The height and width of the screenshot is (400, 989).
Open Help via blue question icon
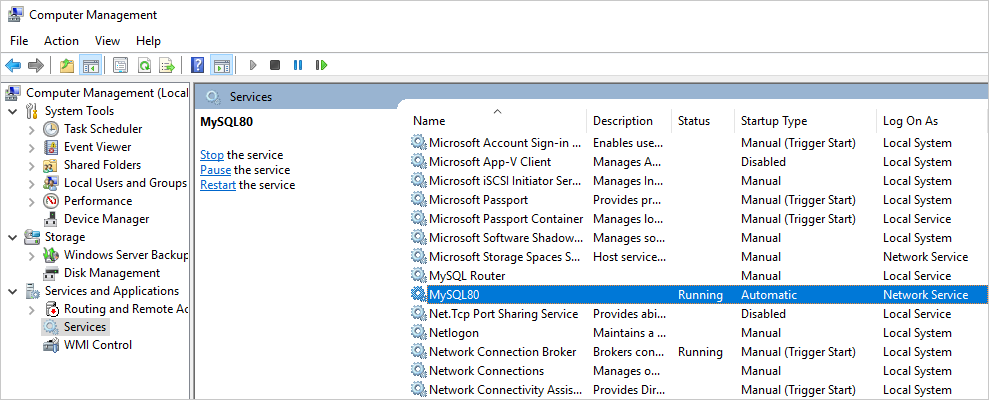click(197, 65)
